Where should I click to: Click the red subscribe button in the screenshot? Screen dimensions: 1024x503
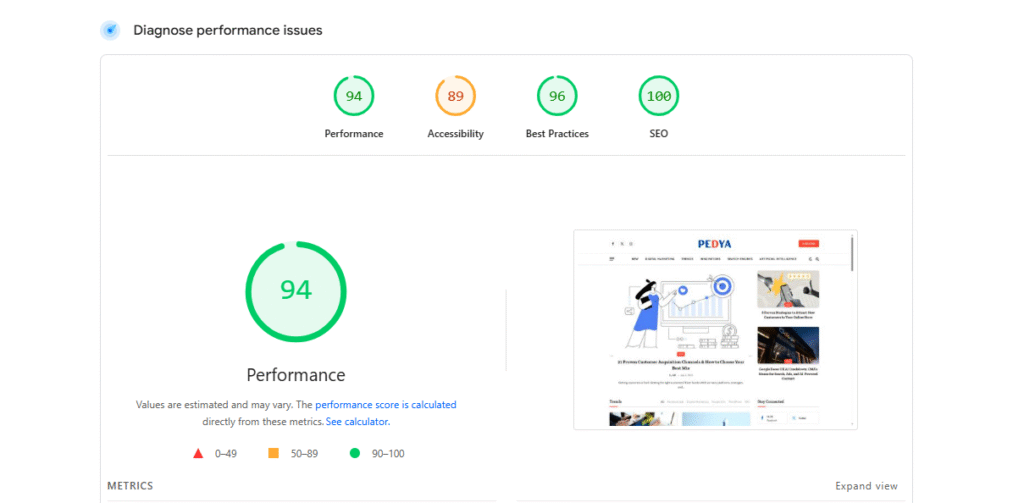[x=808, y=244]
